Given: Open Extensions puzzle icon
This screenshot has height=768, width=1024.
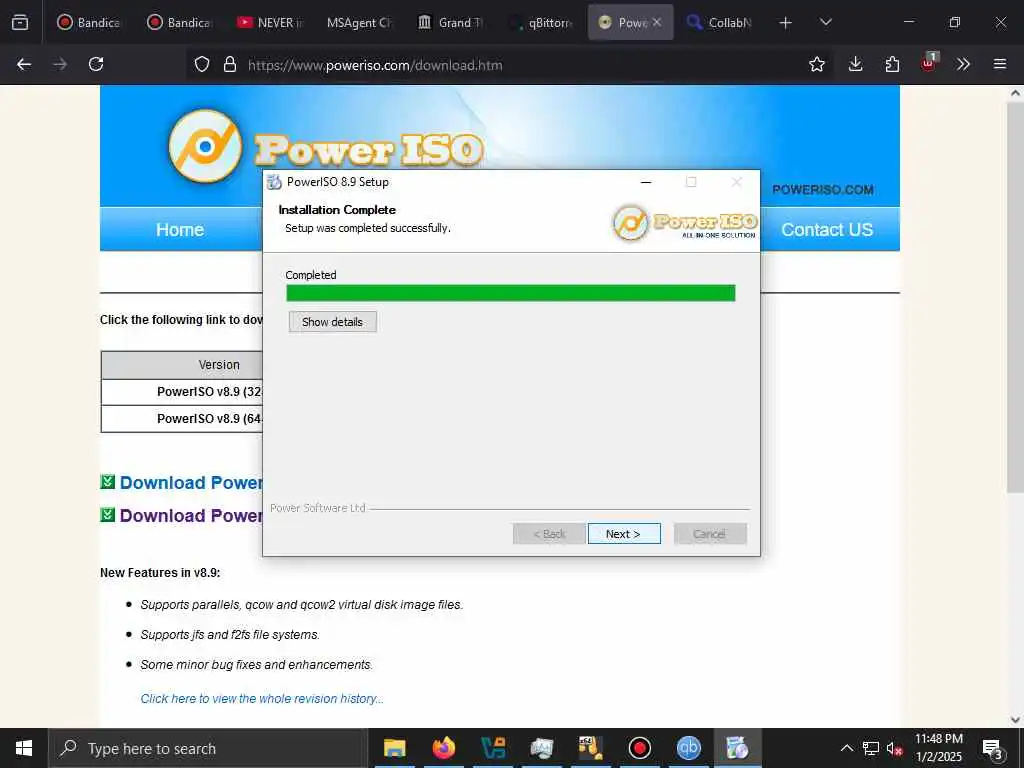Looking at the screenshot, I should tap(892, 64).
